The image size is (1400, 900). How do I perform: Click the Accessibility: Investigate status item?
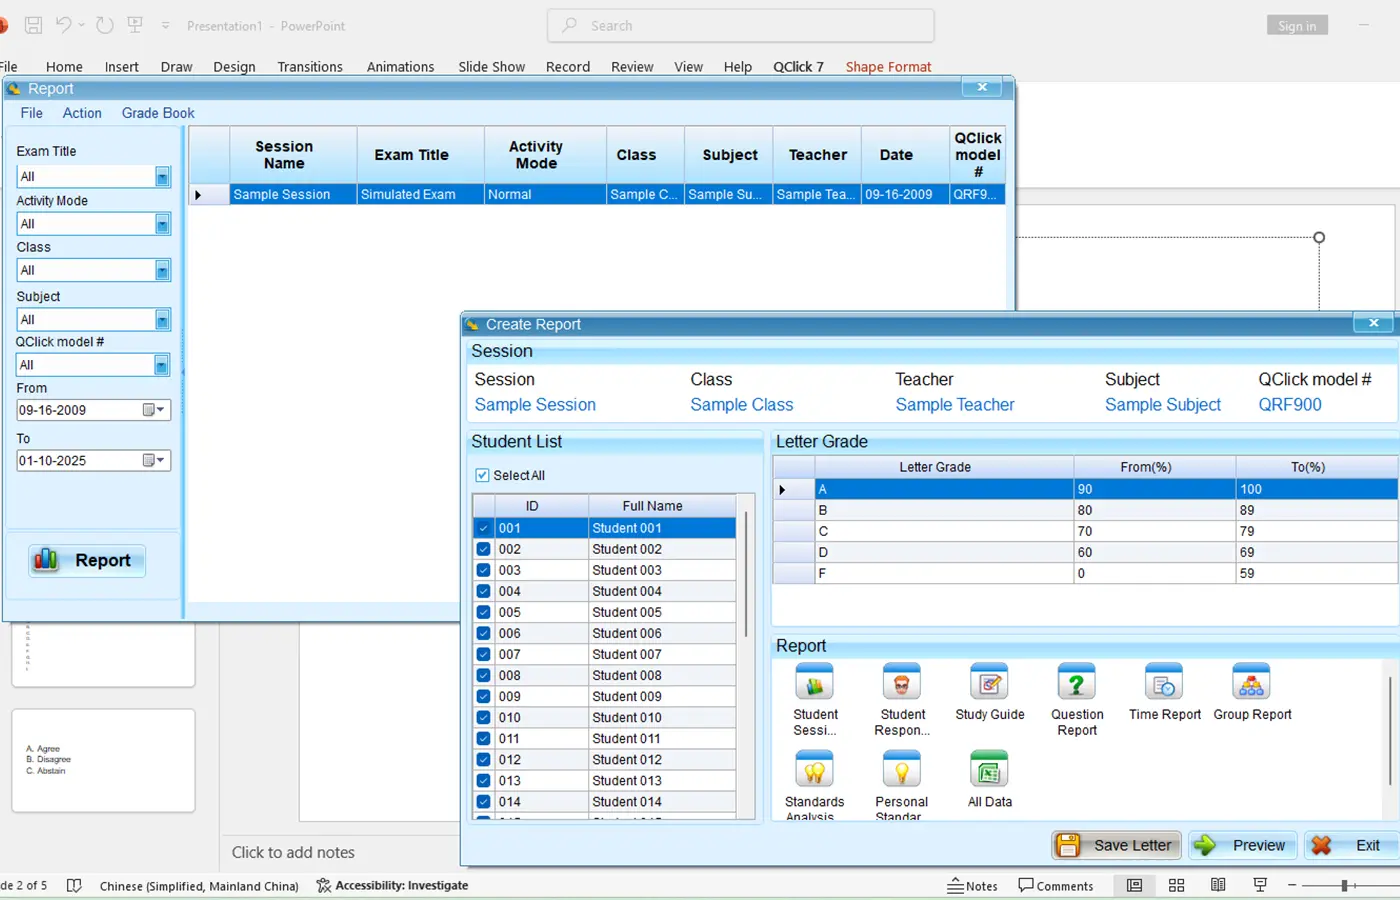point(392,885)
